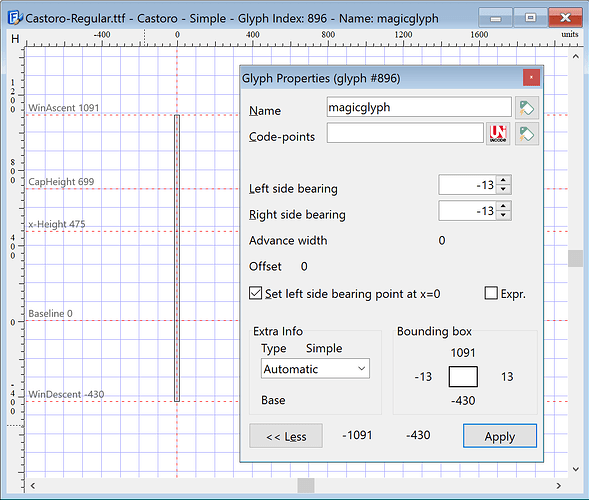Click scroll up arrow of glyph canvas

click(x=575, y=56)
